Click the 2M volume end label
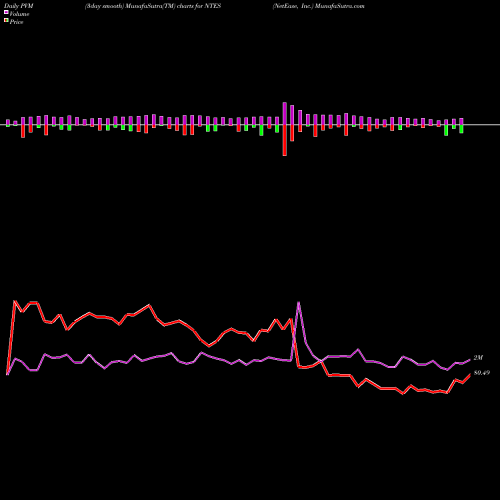The image size is (500, 500). pyautogui.click(x=478, y=358)
